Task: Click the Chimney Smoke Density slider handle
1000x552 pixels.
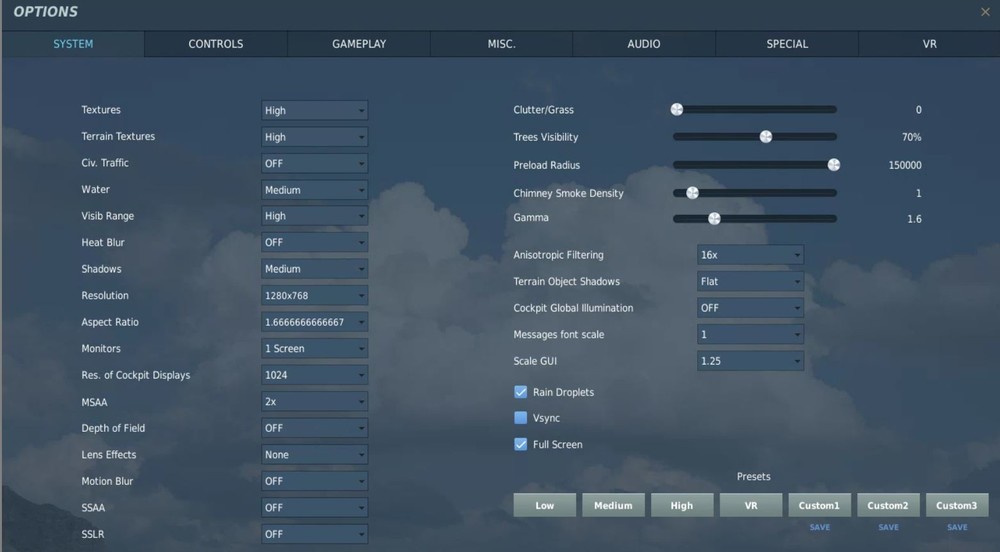Action: point(692,192)
